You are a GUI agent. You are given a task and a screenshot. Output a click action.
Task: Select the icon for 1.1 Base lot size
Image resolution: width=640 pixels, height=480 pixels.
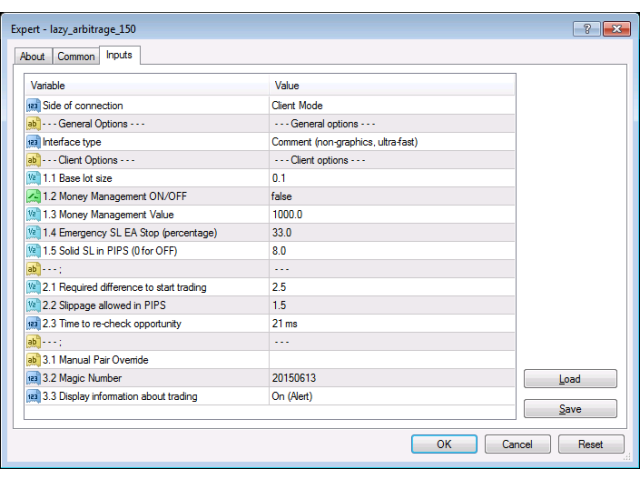pos(32,178)
